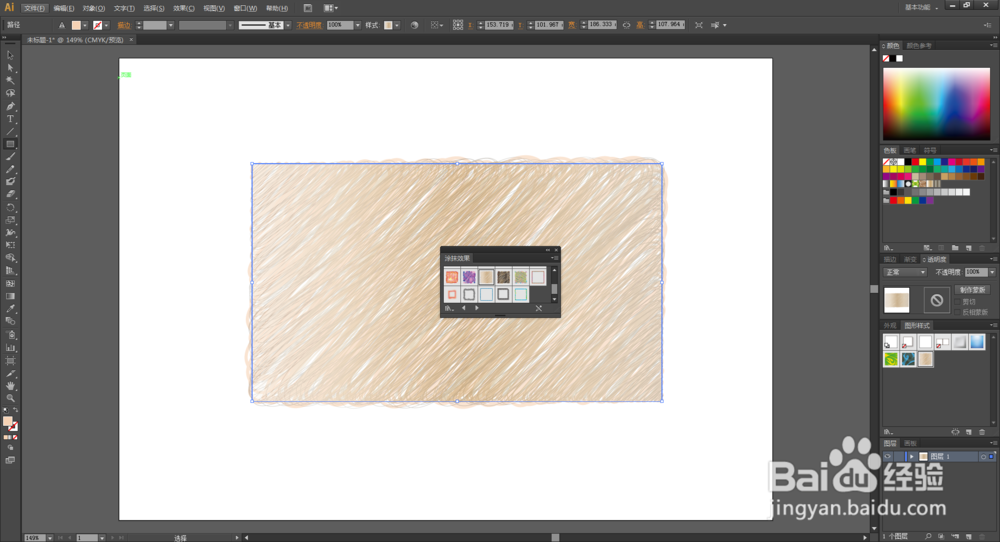Select the Type tool
Viewport: 1000px width, 542px height.
click(x=10, y=119)
